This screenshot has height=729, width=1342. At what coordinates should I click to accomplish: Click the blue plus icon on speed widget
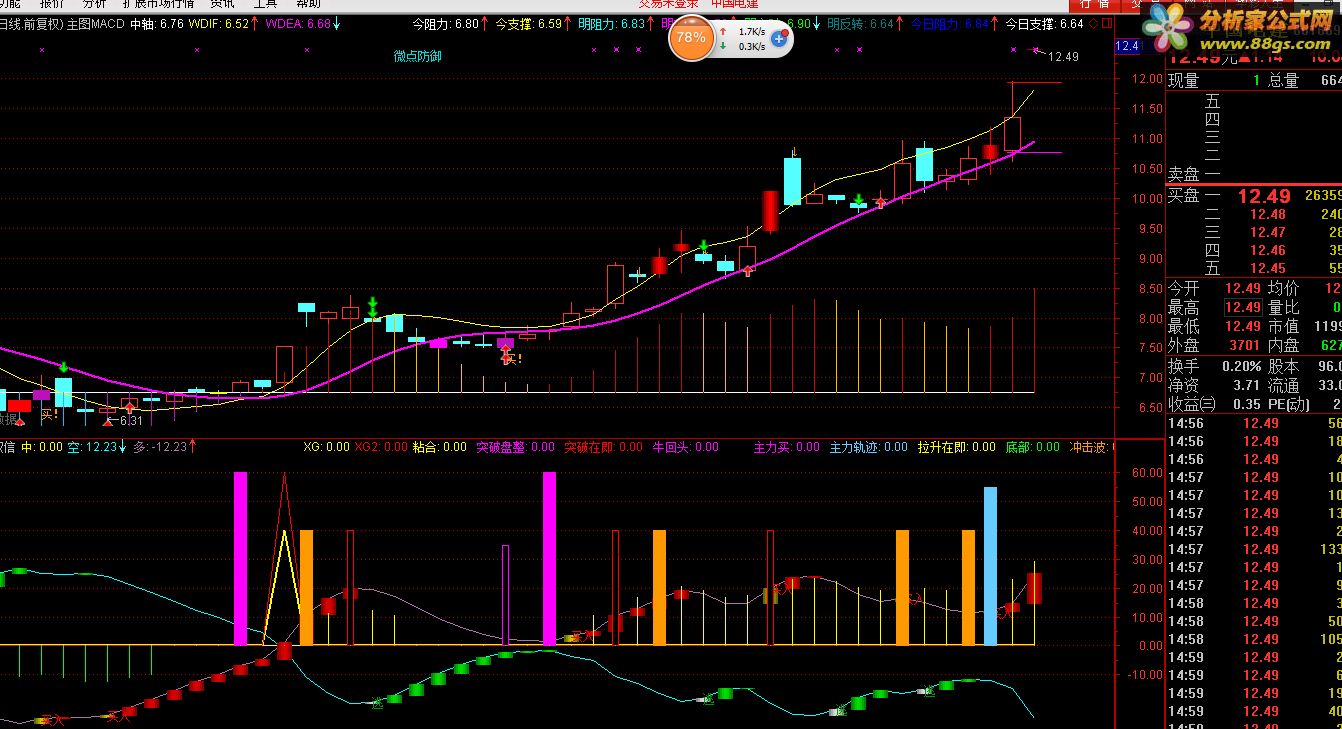pos(778,39)
